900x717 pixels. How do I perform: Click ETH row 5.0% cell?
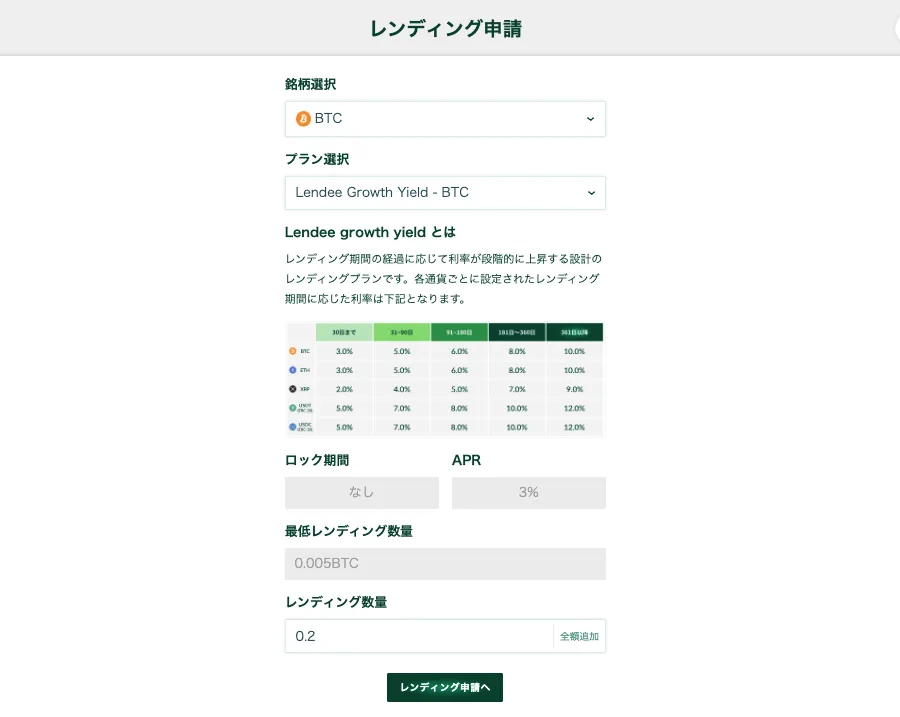click(x=402, y=370)
